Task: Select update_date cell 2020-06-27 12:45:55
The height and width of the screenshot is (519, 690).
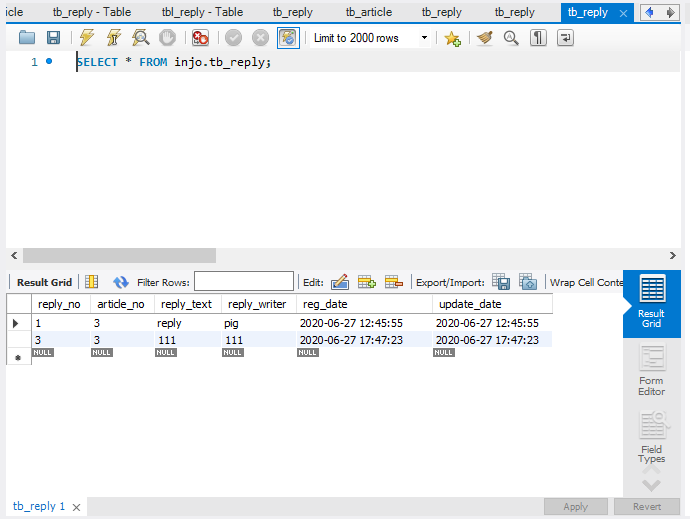Action: pyautogui.click(x=492, y=323)
